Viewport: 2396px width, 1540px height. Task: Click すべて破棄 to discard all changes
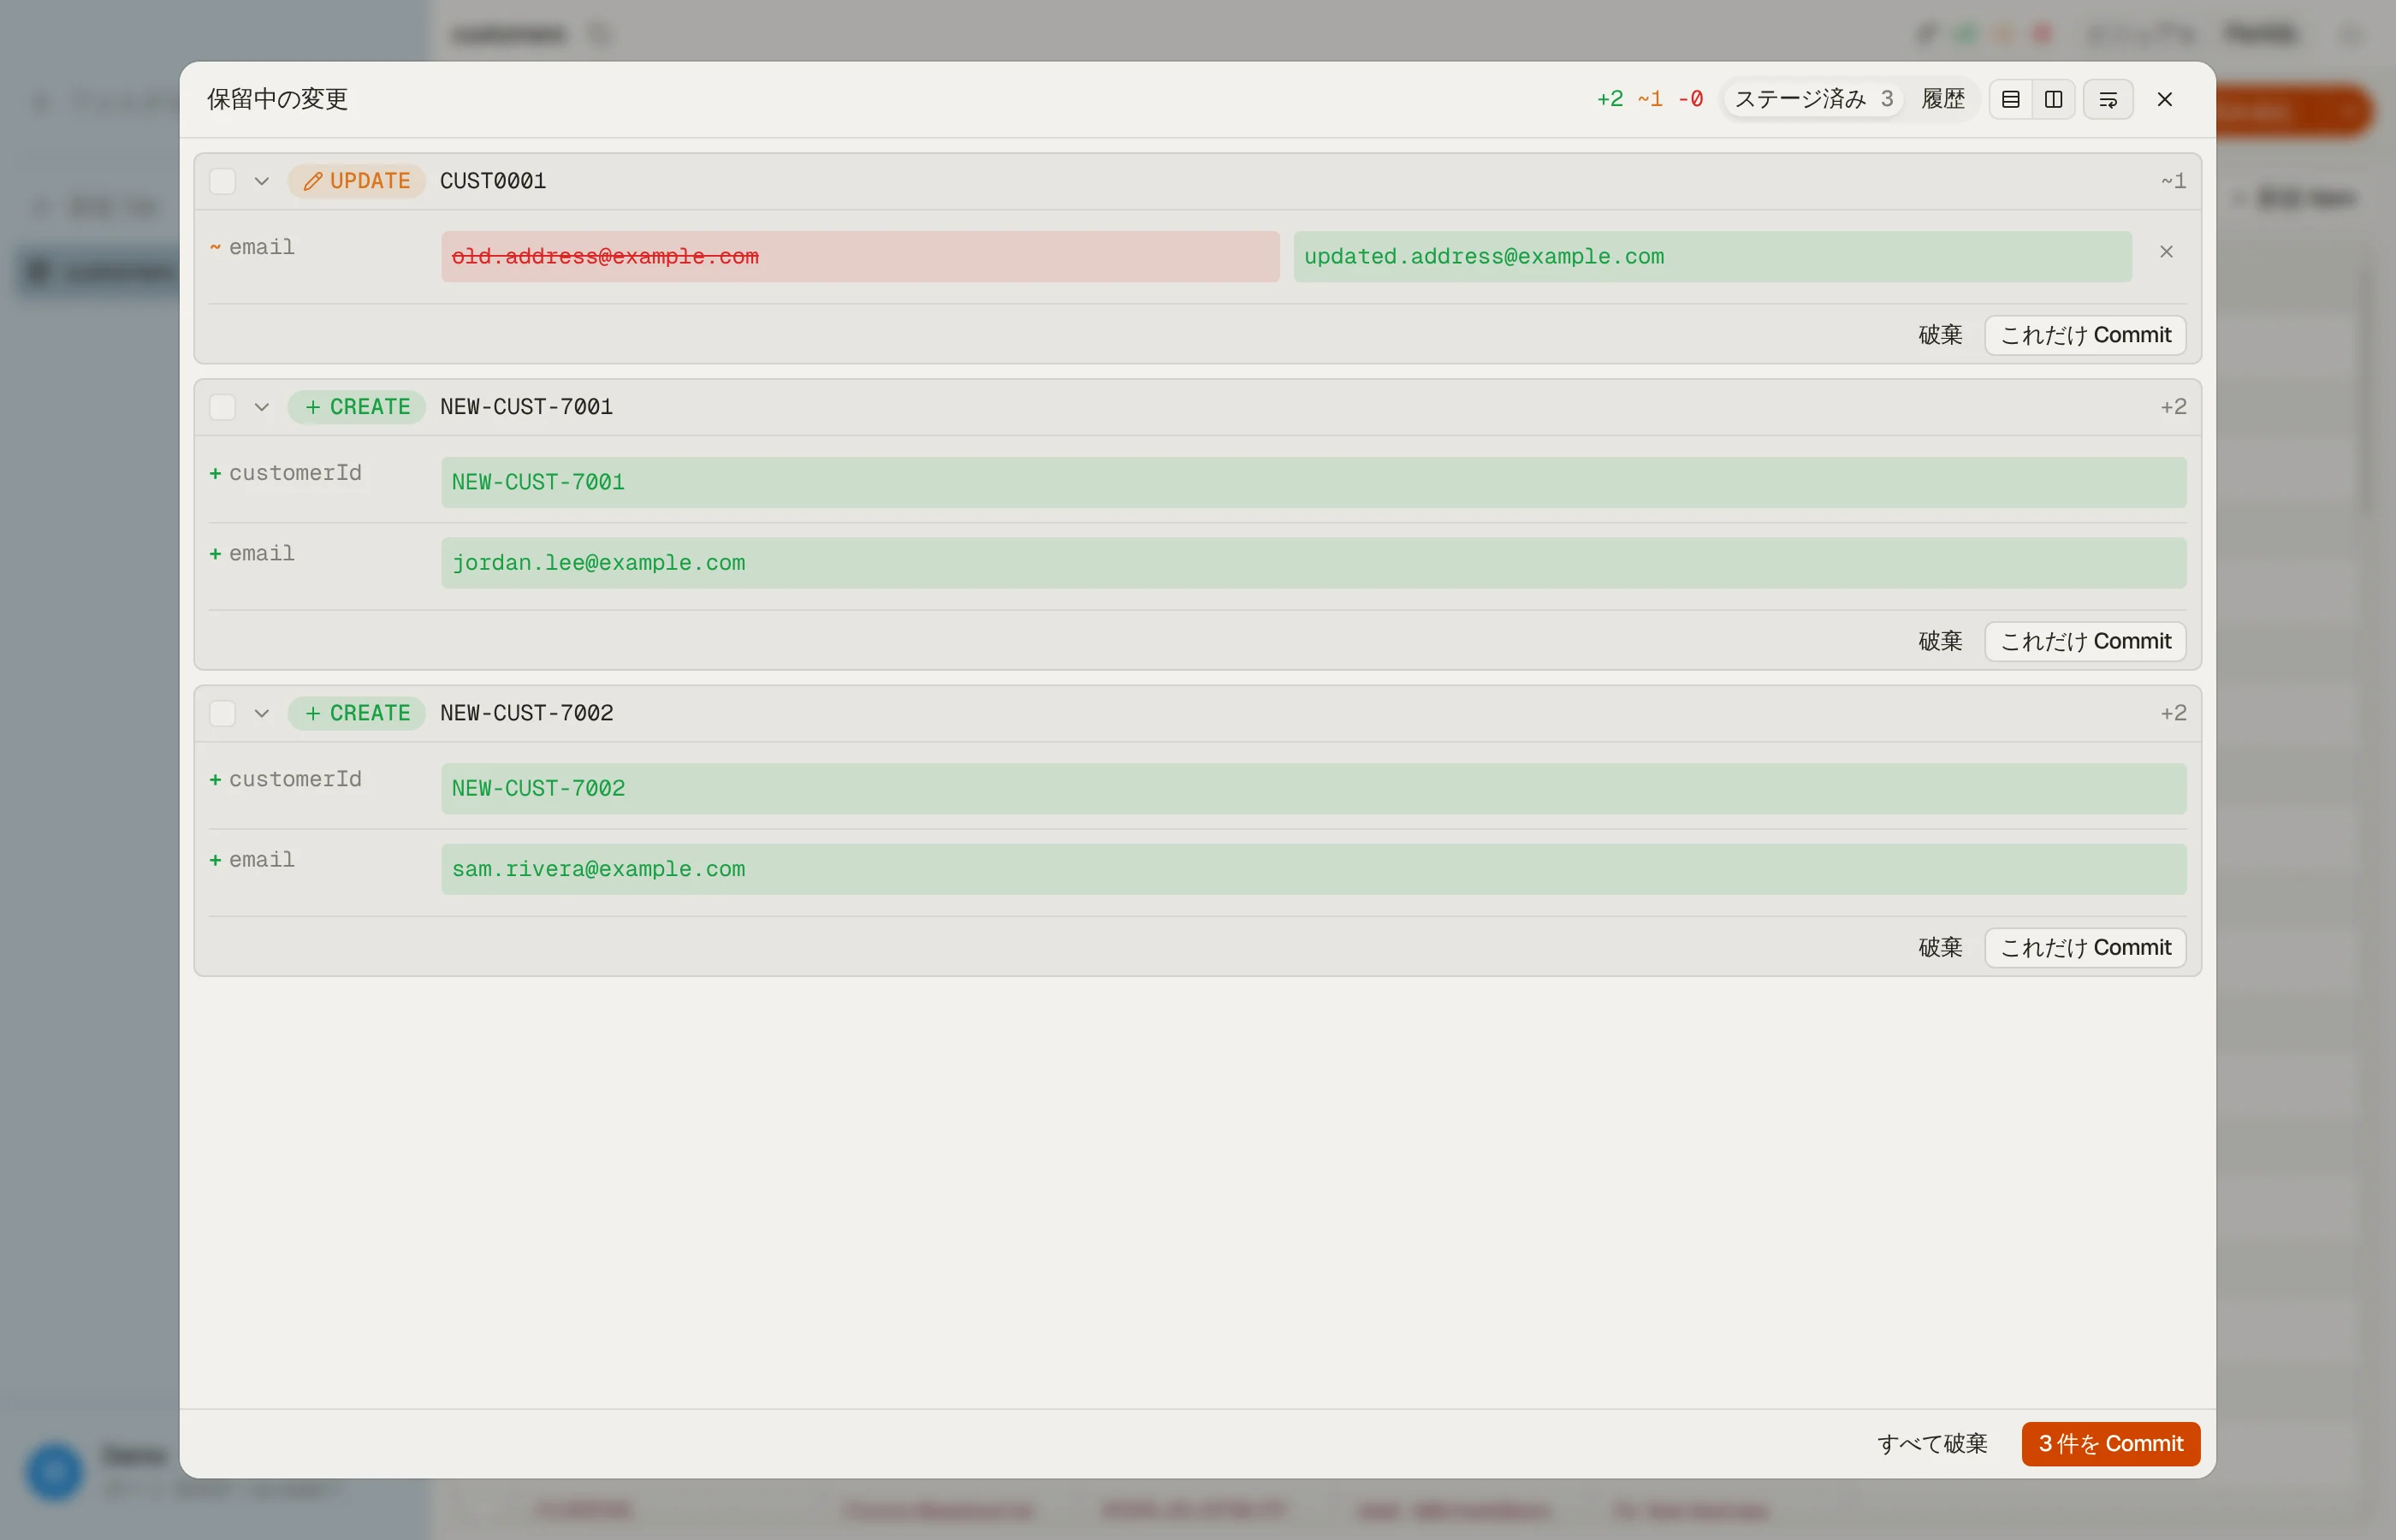(x=1932, y=1444)
